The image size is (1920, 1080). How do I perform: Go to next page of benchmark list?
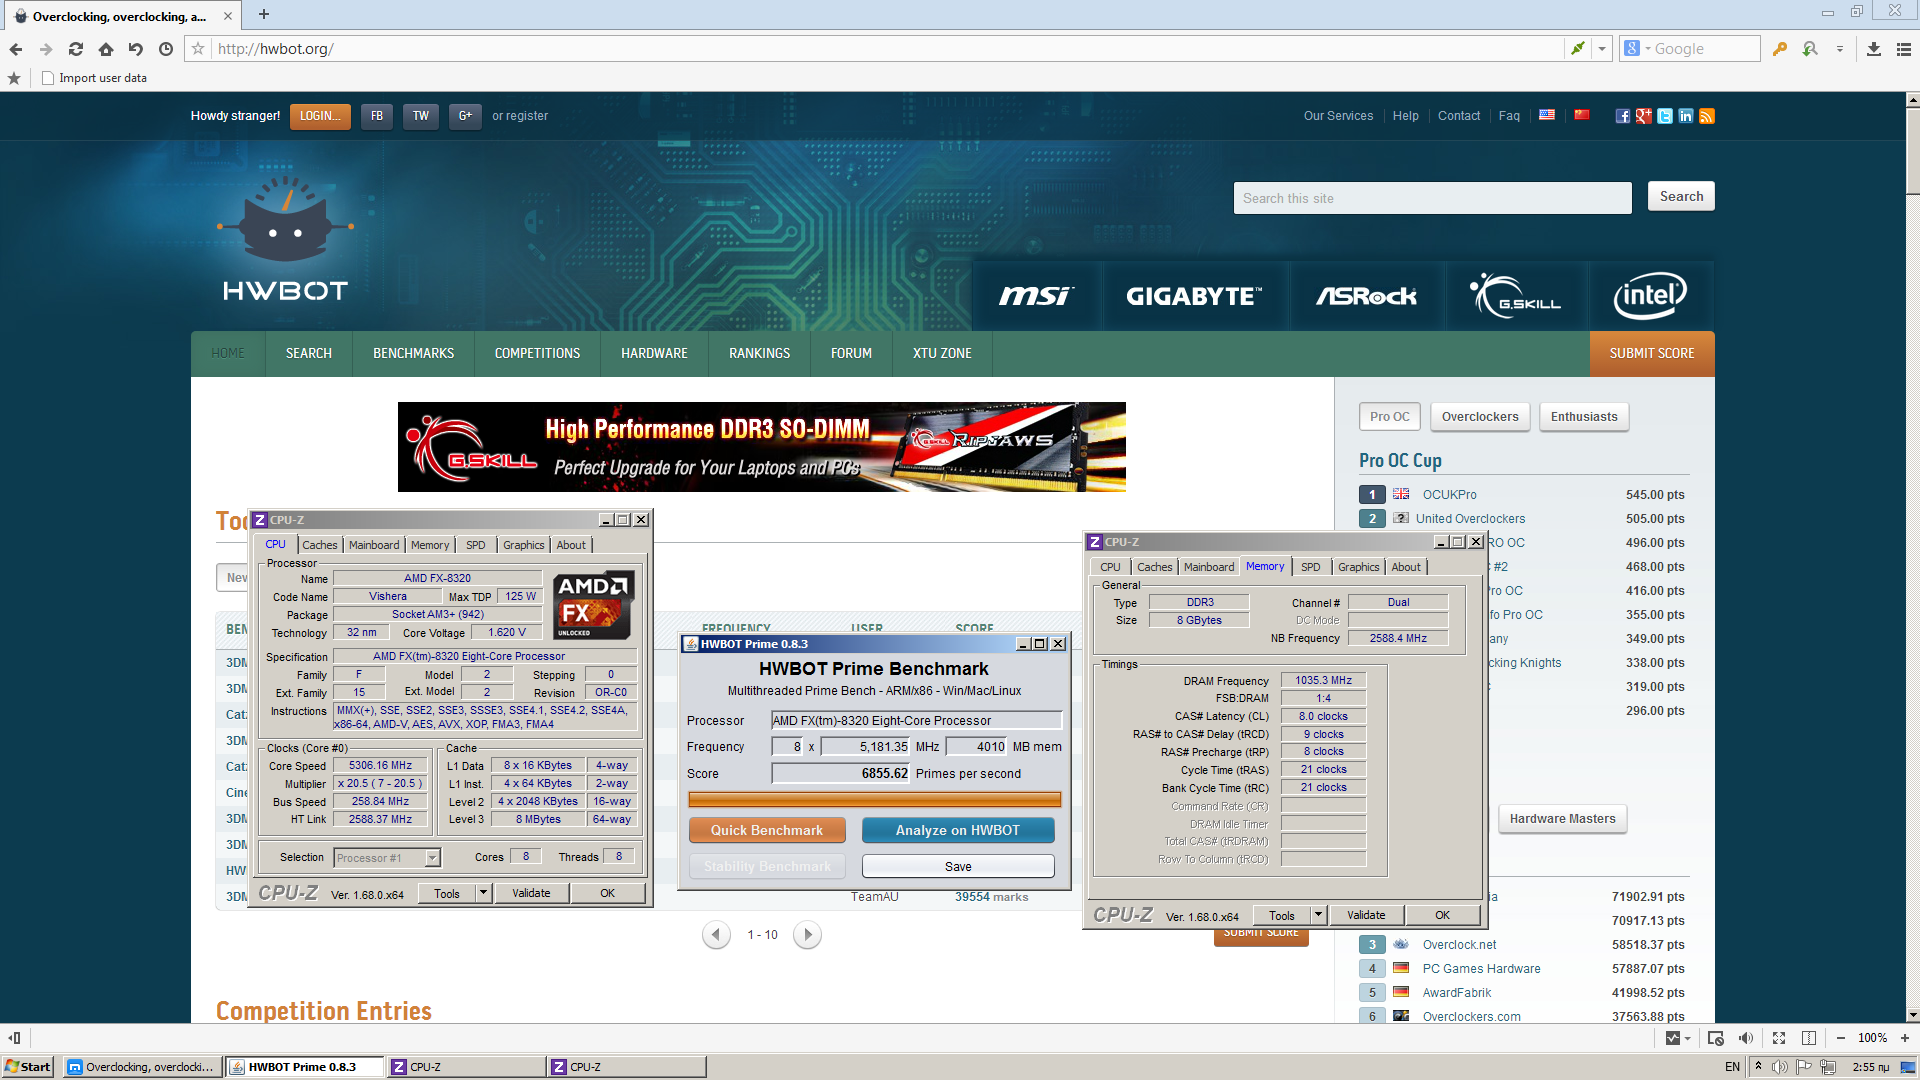click(807, 935)
